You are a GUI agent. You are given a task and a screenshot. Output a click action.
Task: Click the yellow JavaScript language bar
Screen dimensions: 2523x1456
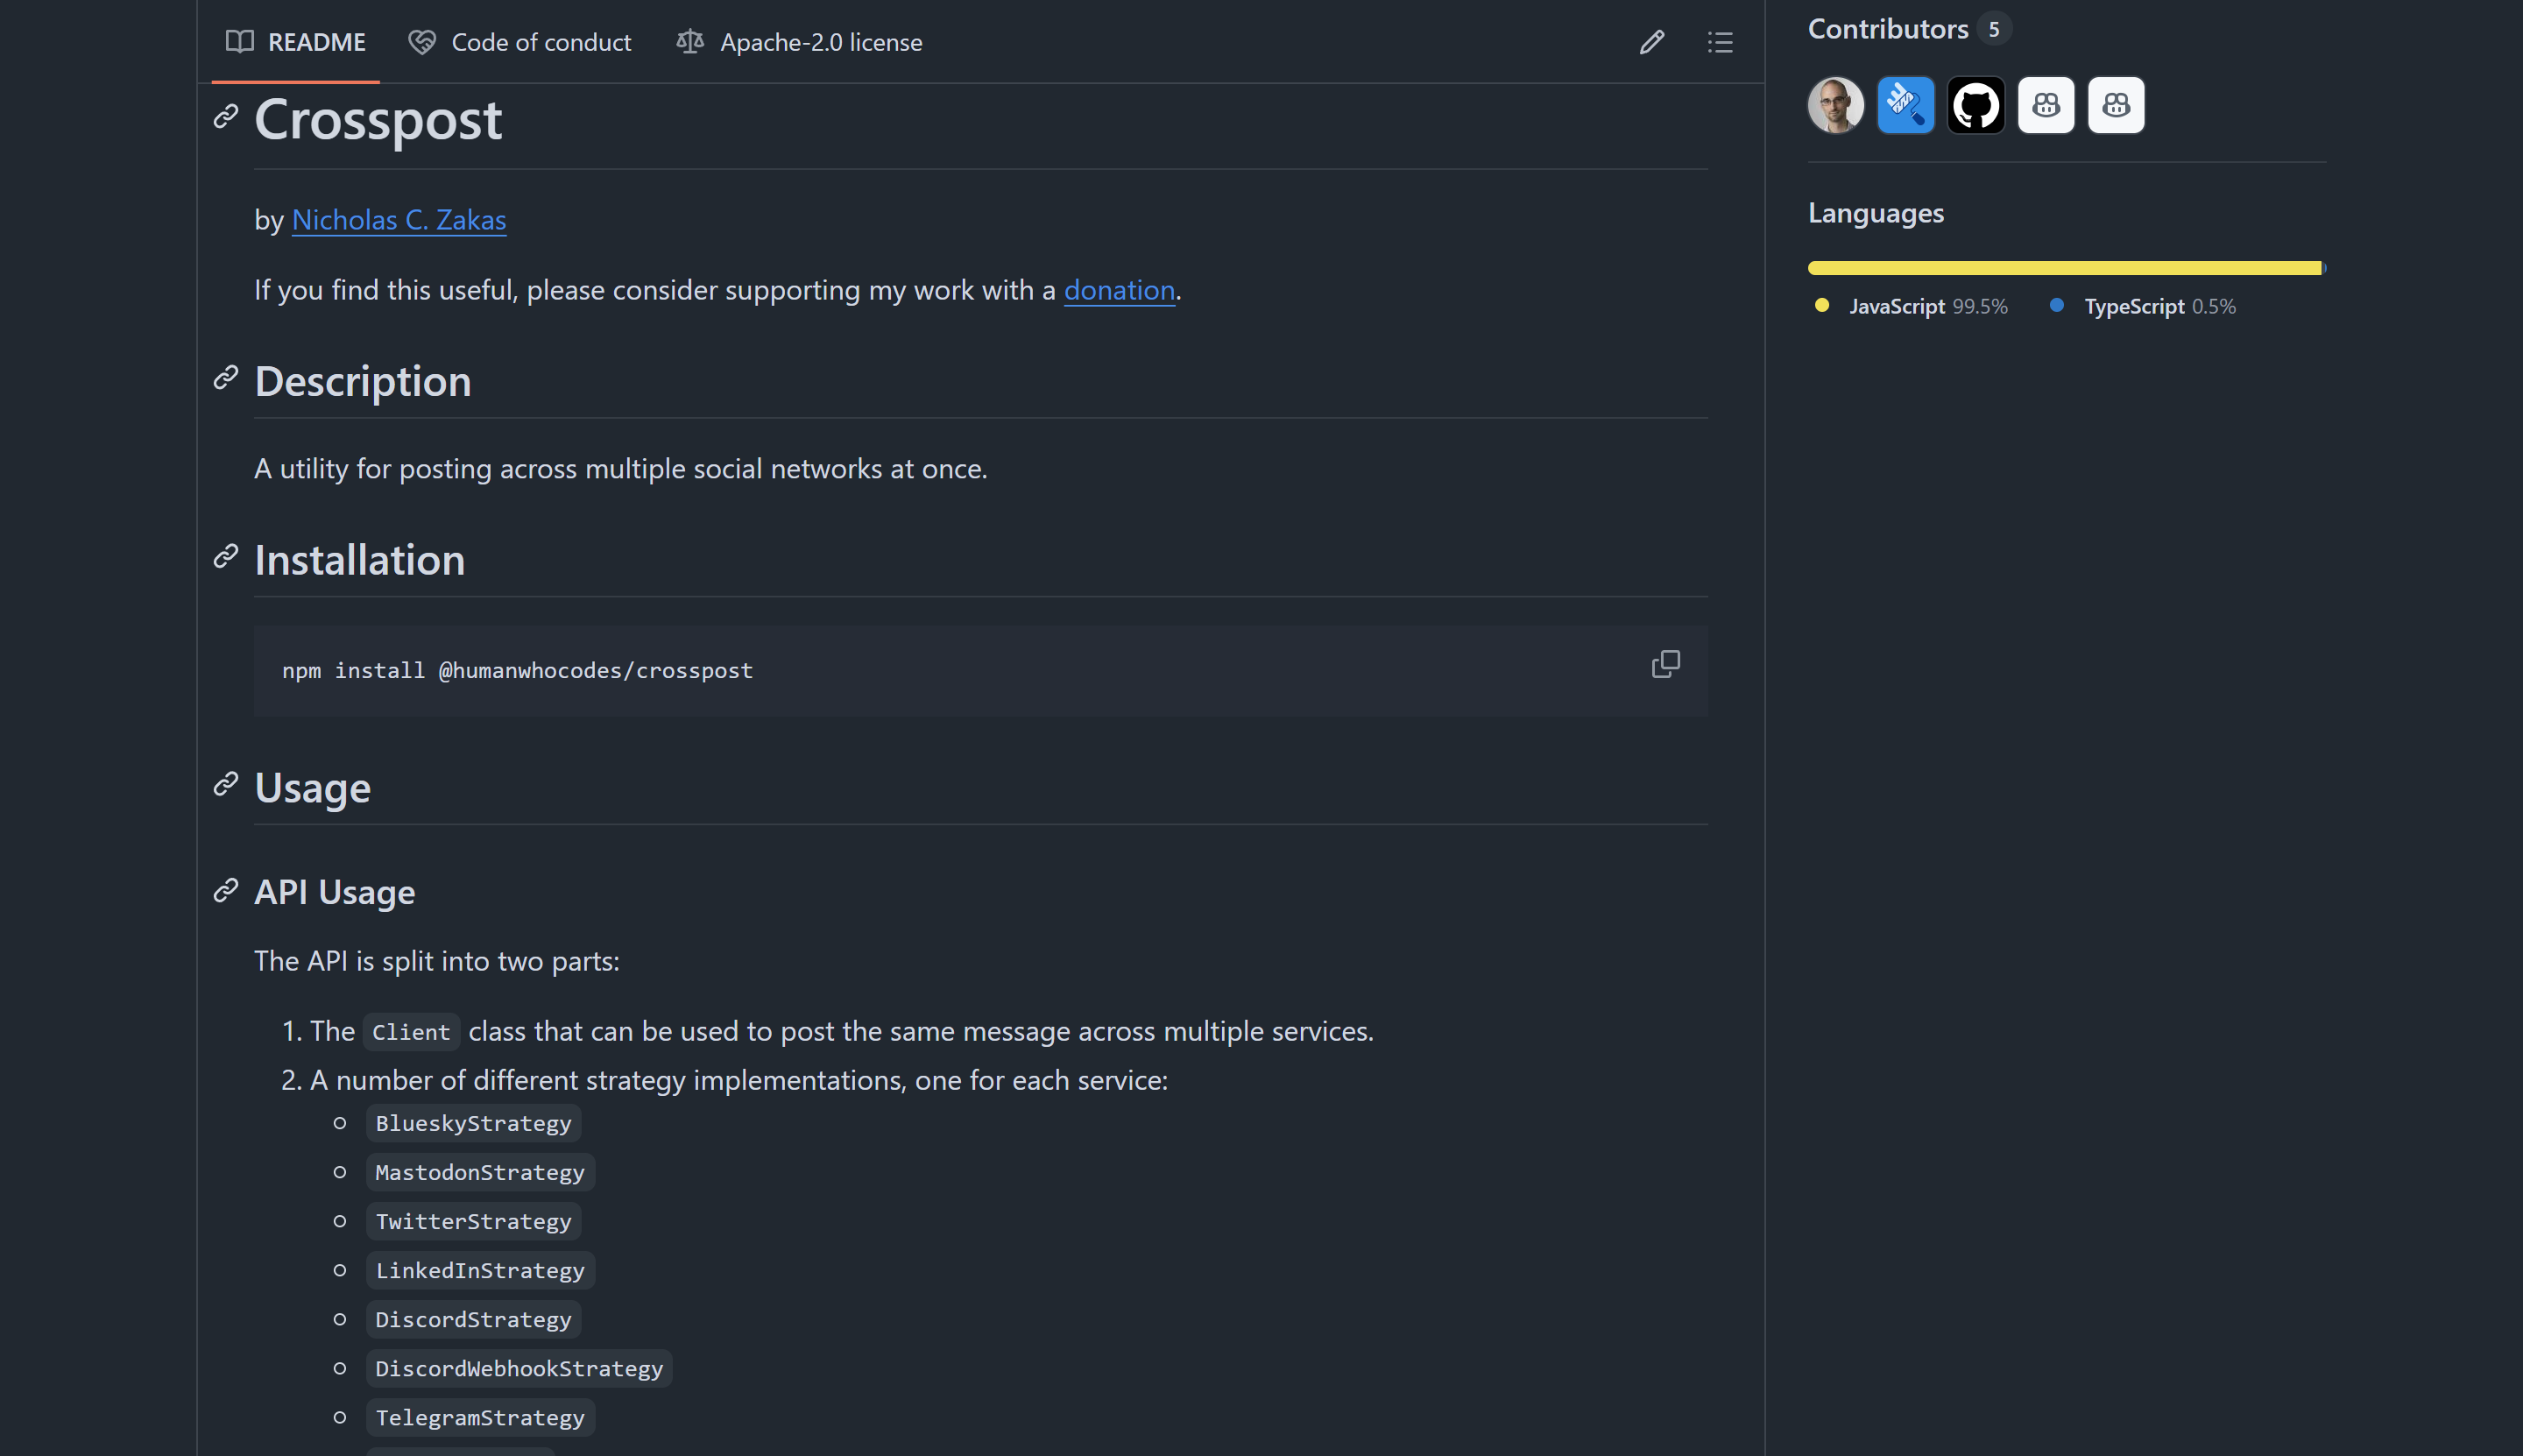point(2062,268)
